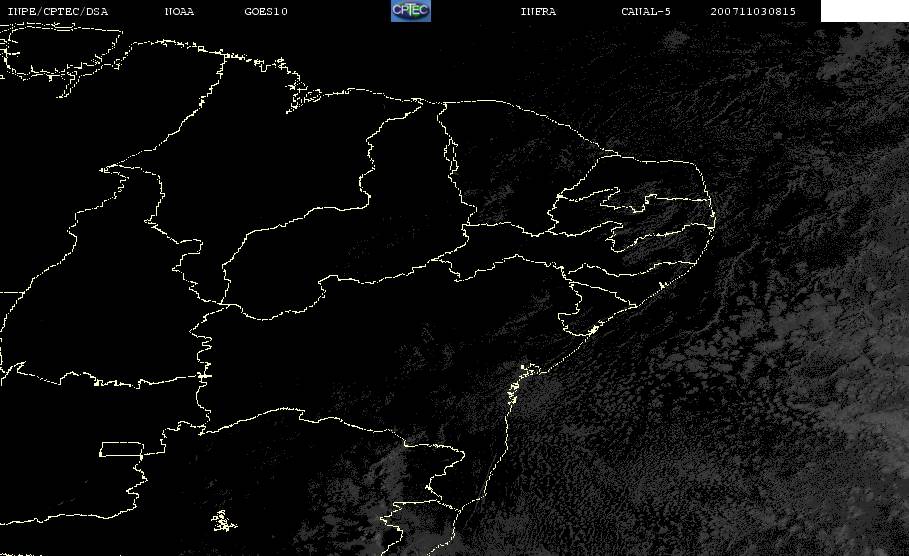Click the jagged border outline in the top-left corner
The width and height of the screenshot is (909, 556).
click(60, 50)
